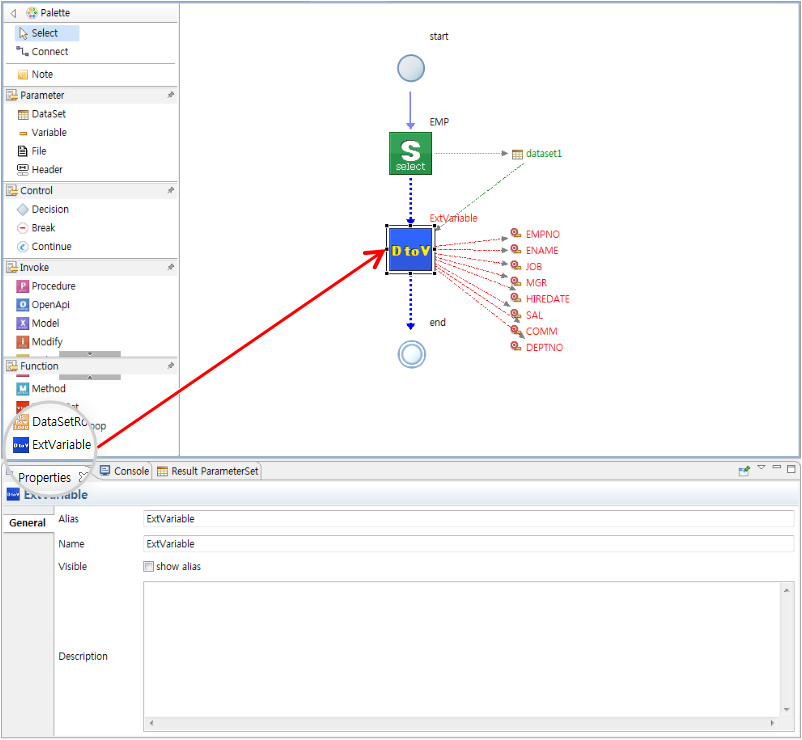
Task: Click the Alias input field
Action: click(469, 519)
